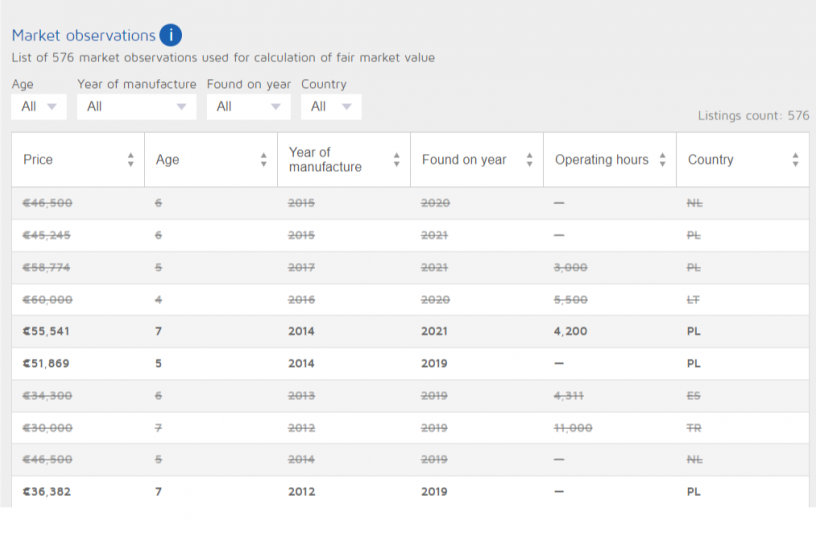Open the Found on year filter dropdown
Image resolution: width=816 pixels, height=536 pixels.
pyautogui.click(x=249, y=107)
